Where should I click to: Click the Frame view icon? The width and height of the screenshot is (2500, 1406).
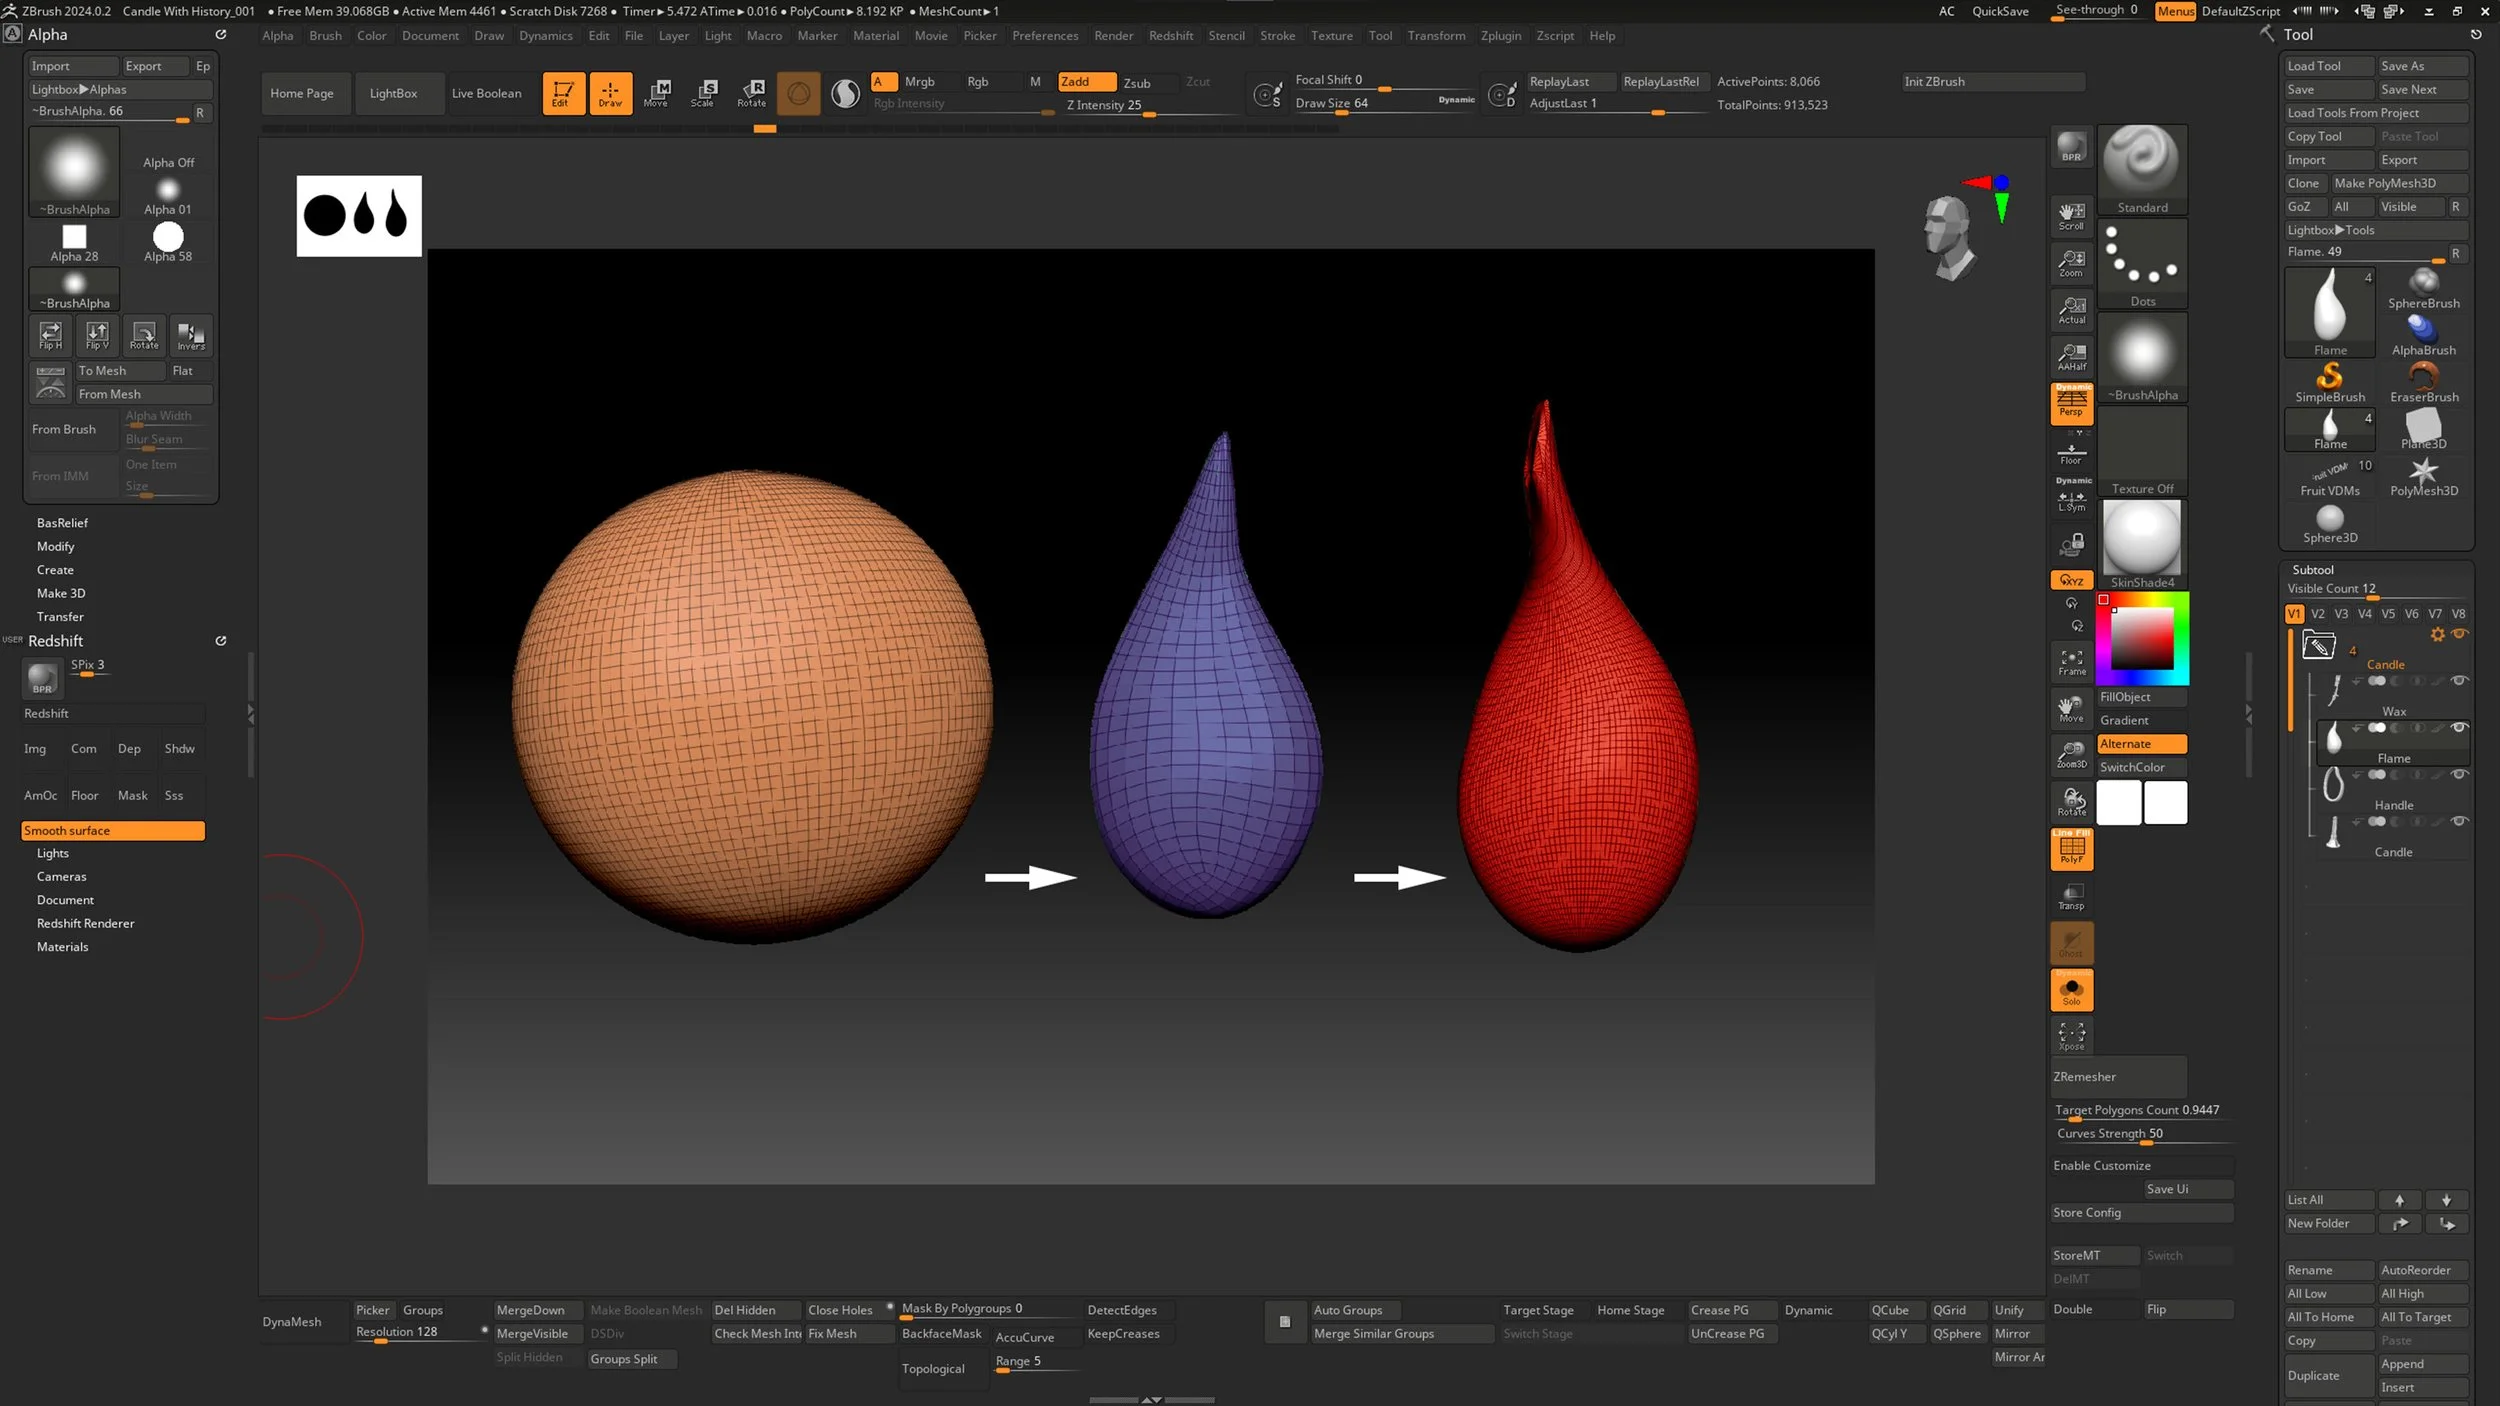[x=2071, y=662]
